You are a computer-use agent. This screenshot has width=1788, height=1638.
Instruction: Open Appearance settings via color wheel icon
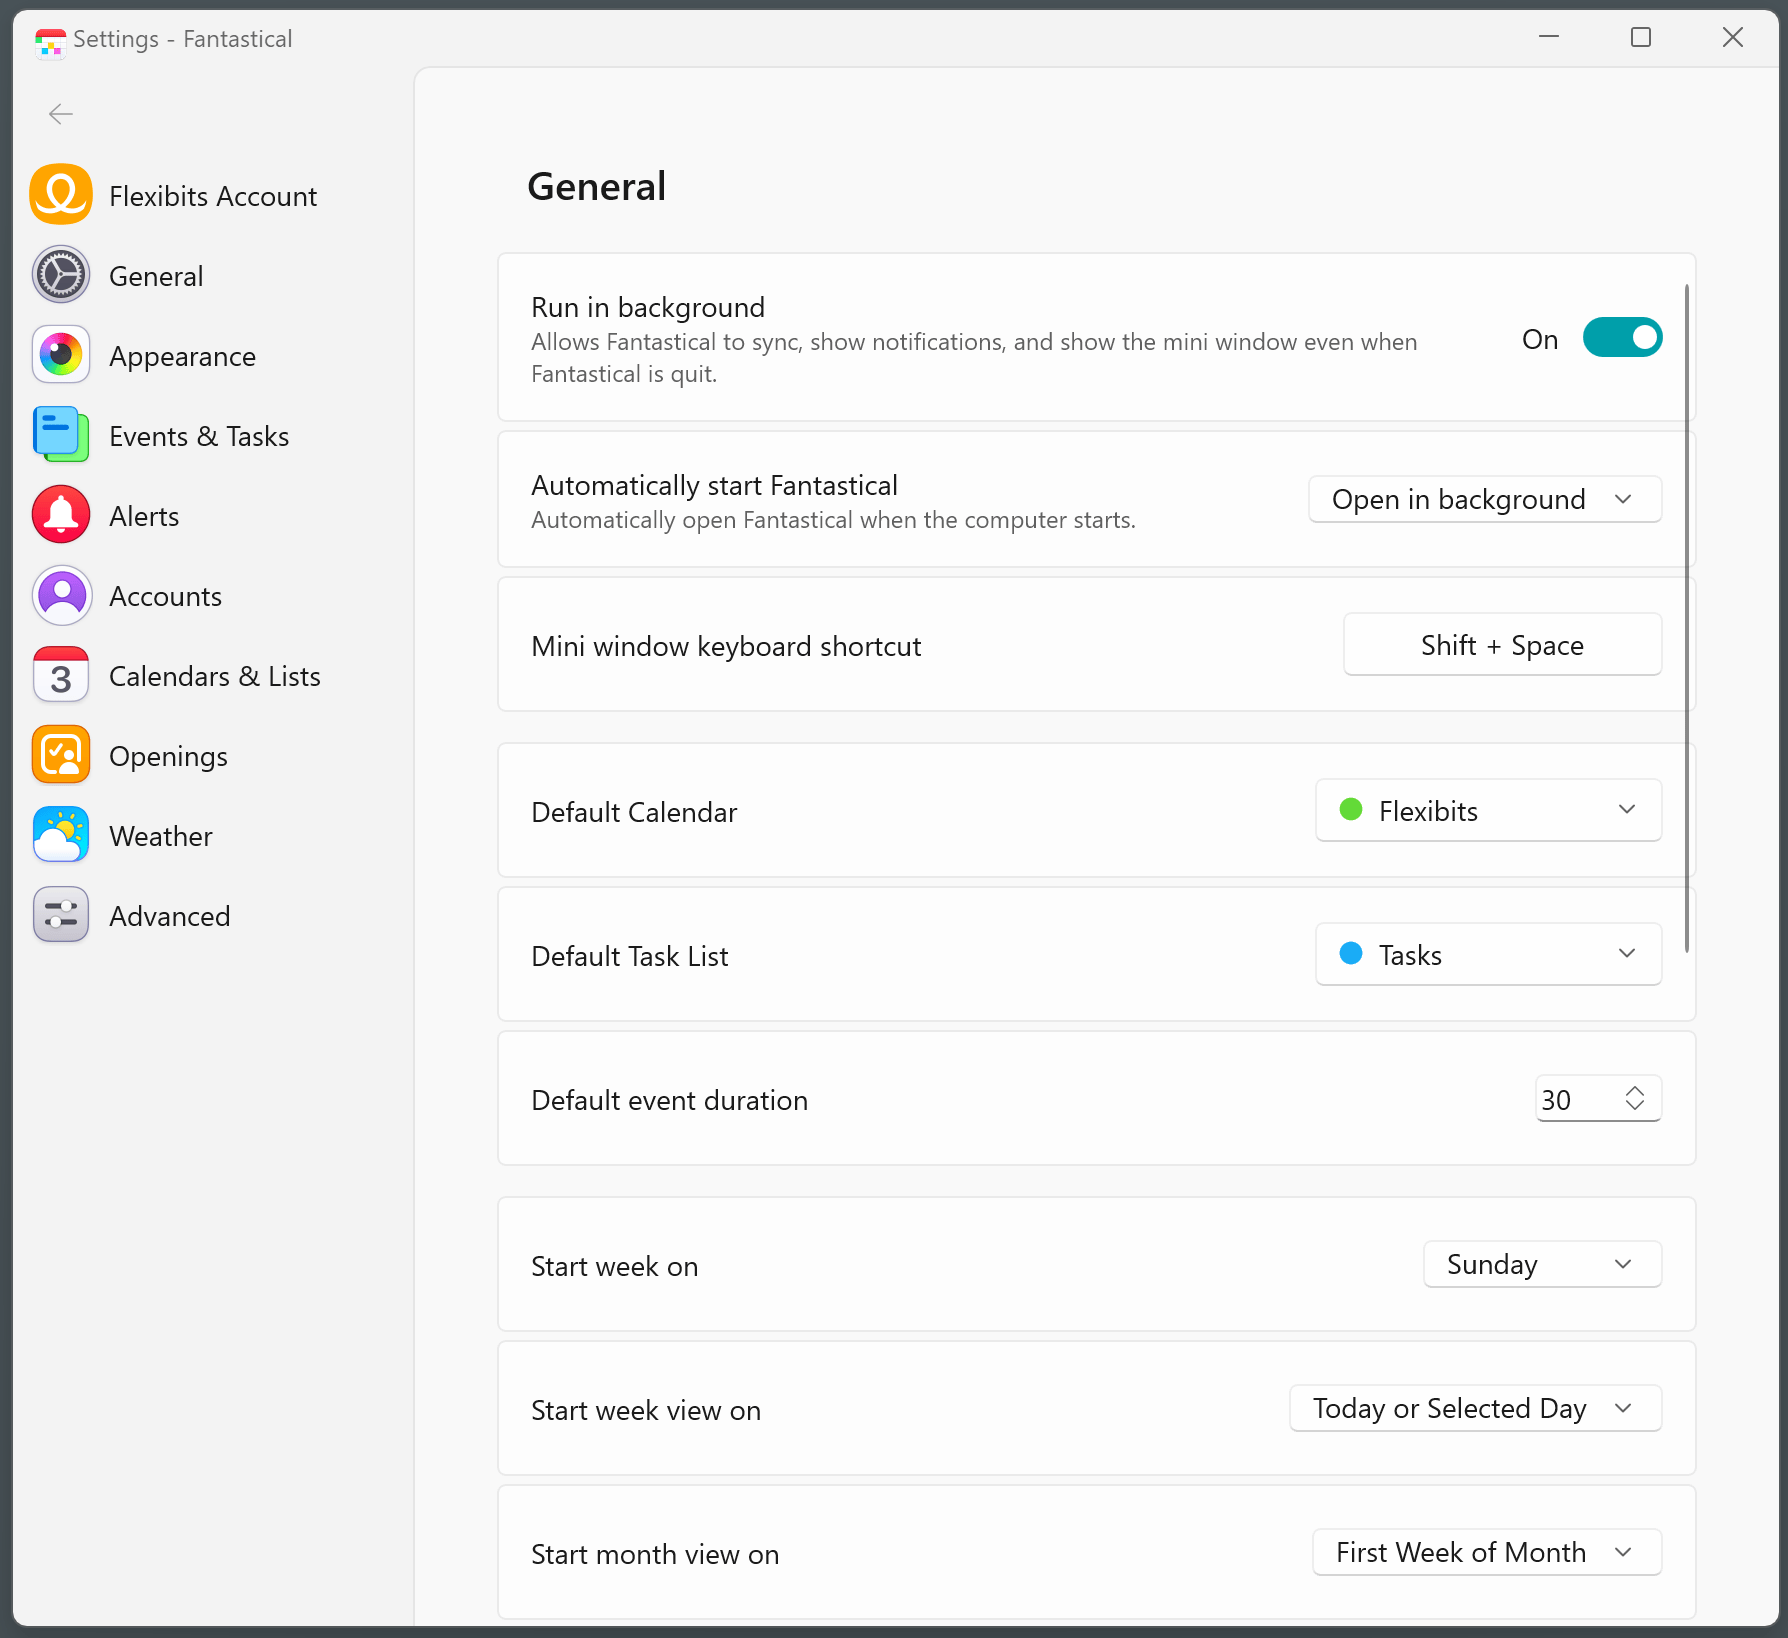point(61,355)
